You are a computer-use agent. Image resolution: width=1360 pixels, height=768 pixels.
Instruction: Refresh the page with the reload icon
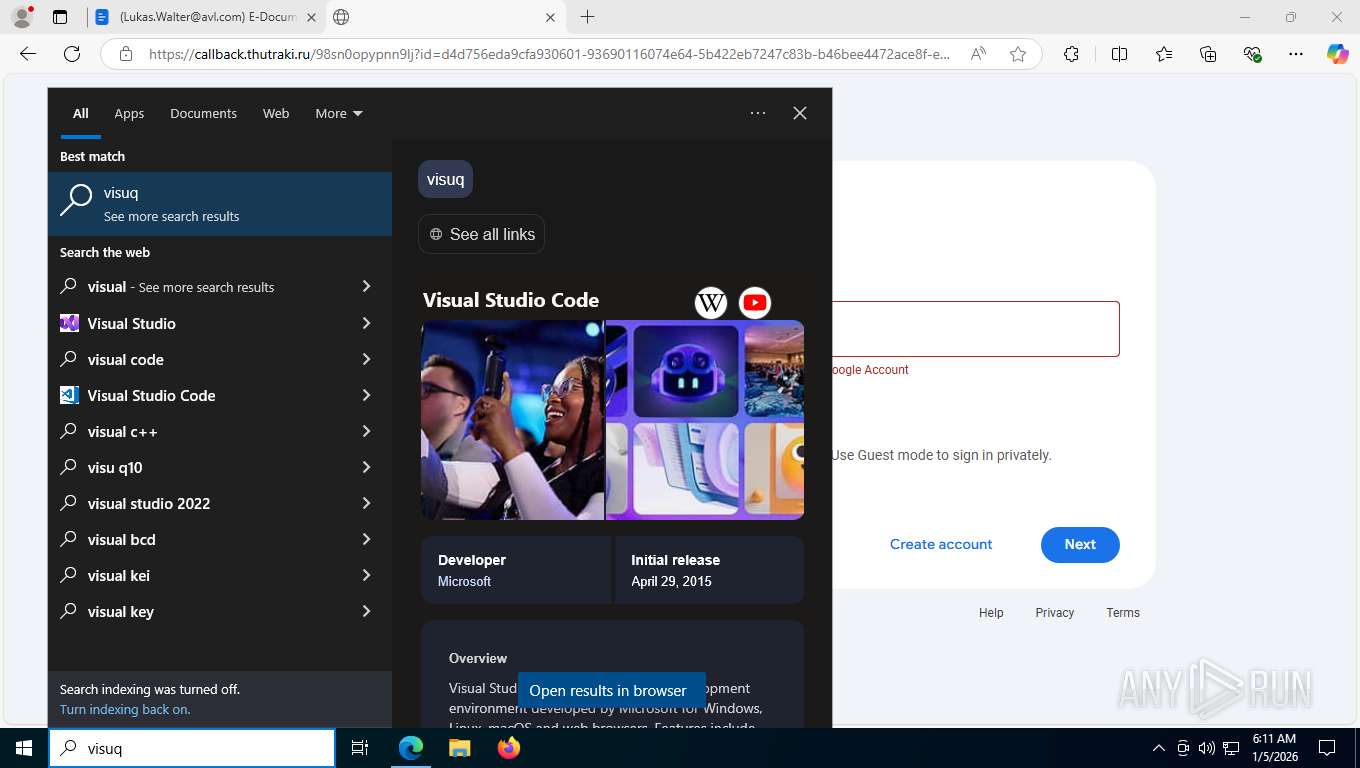tap(71, 54)
